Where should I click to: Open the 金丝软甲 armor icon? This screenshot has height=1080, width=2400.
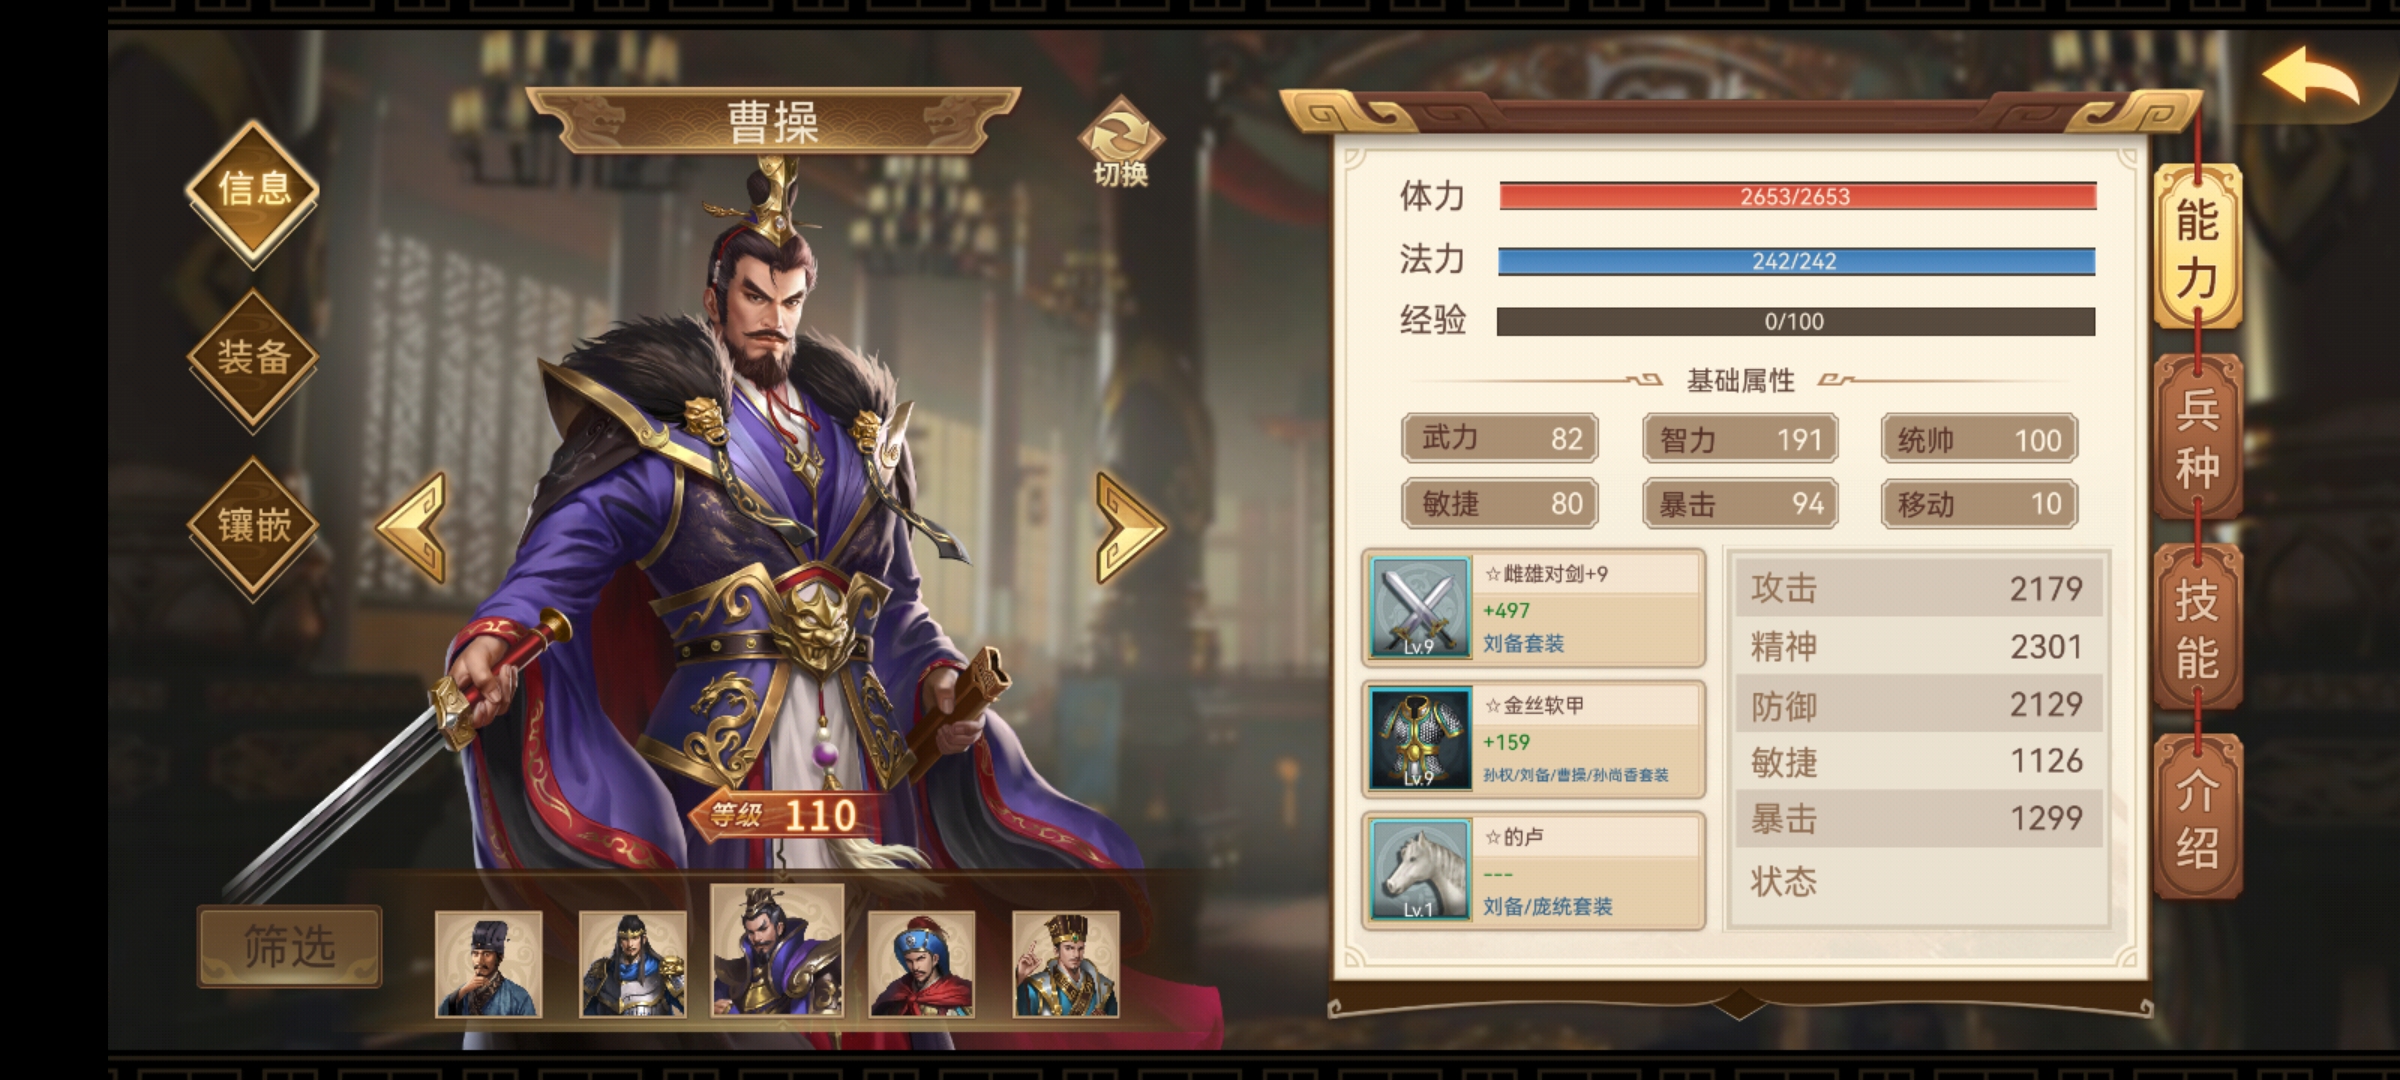(1420, 739)
